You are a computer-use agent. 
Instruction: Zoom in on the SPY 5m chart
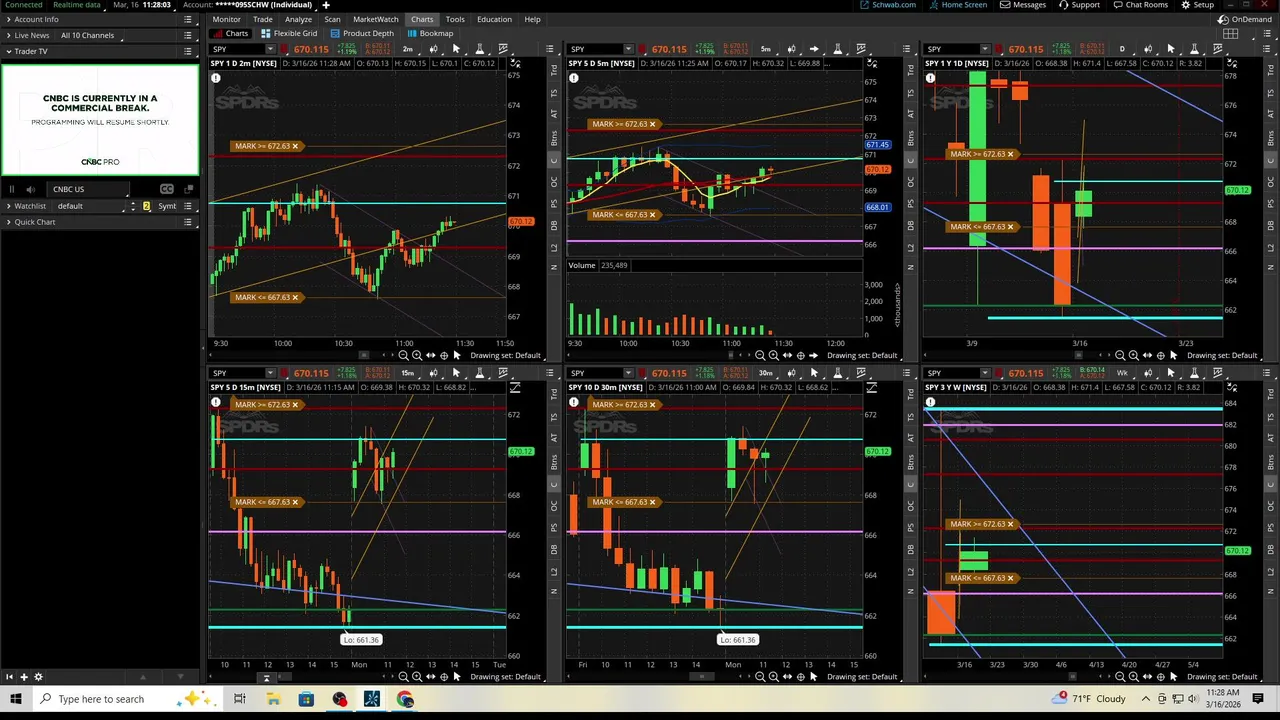[773, 355]
